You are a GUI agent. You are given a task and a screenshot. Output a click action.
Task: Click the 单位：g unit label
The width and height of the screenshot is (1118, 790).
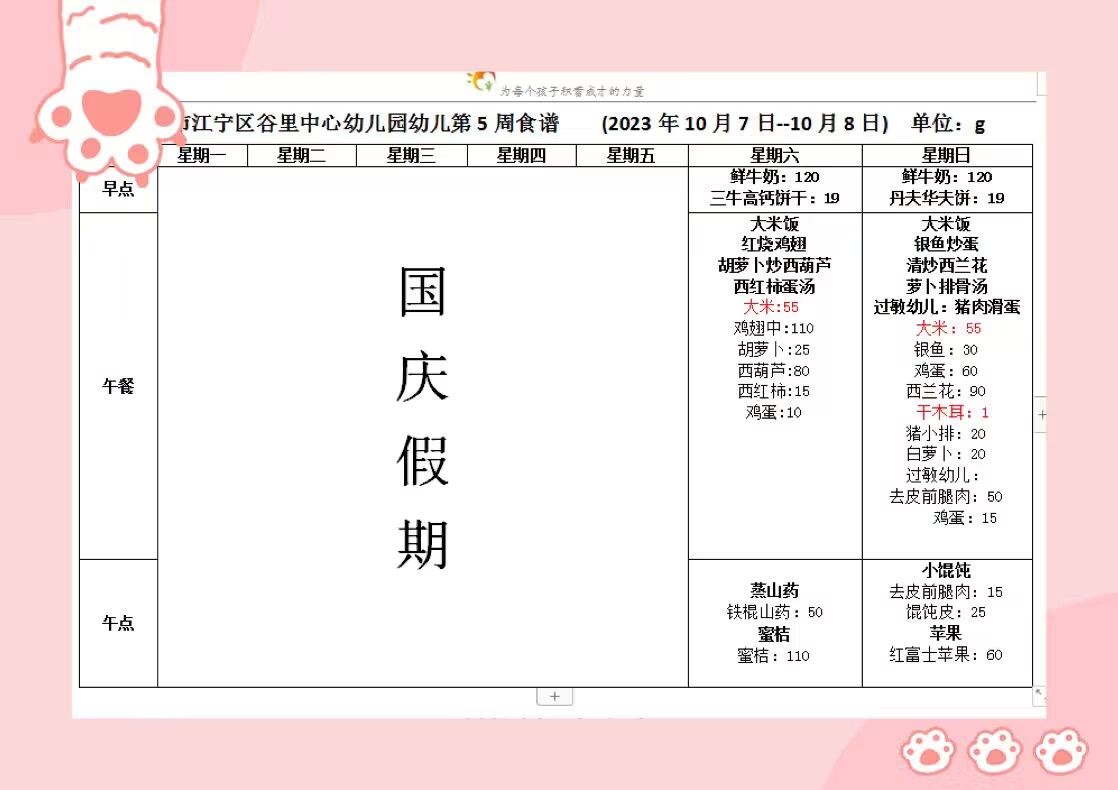(x=948, y=123)
